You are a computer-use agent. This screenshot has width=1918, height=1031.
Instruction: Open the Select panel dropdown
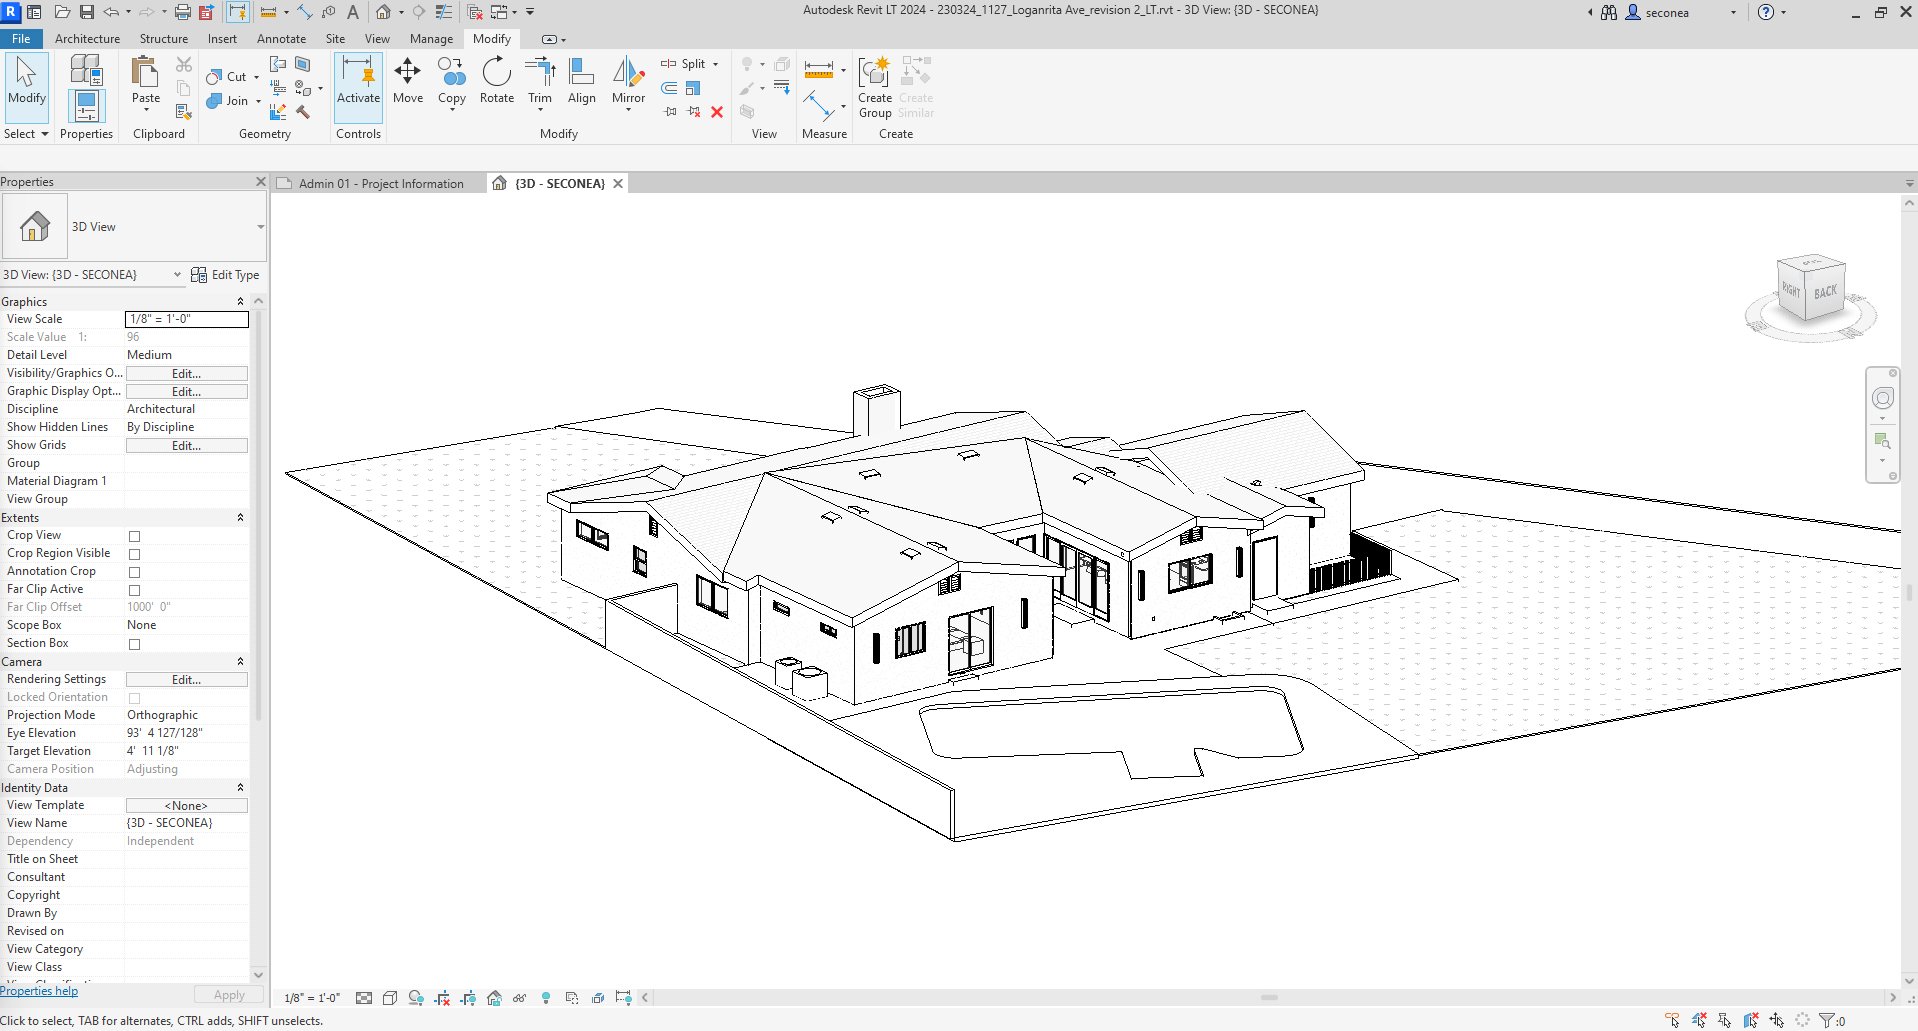click(x=26, y=134)
